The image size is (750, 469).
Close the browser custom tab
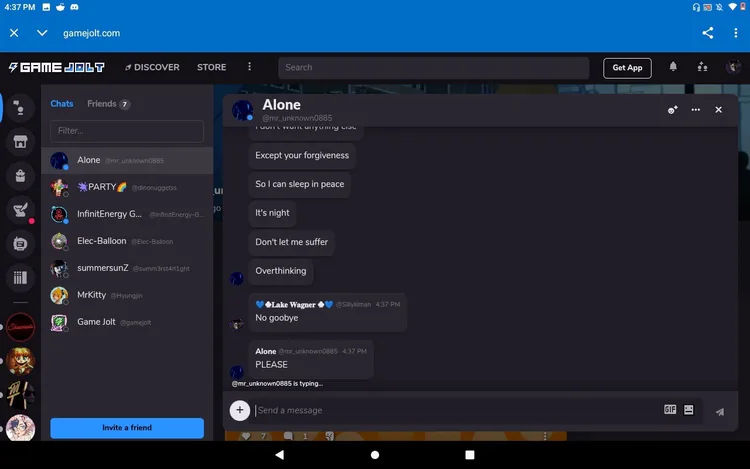click(x=14, y=33)
